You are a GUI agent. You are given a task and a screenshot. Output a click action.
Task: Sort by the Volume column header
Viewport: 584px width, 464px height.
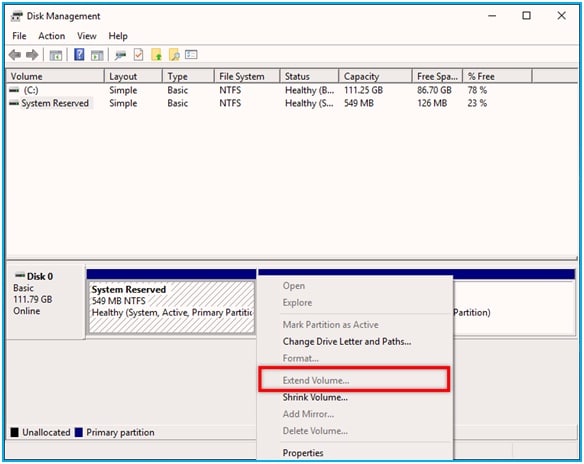(55, 76)
